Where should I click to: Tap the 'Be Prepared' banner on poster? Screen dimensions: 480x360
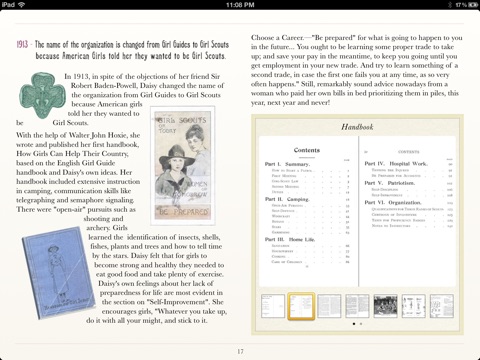pos(183,212)
